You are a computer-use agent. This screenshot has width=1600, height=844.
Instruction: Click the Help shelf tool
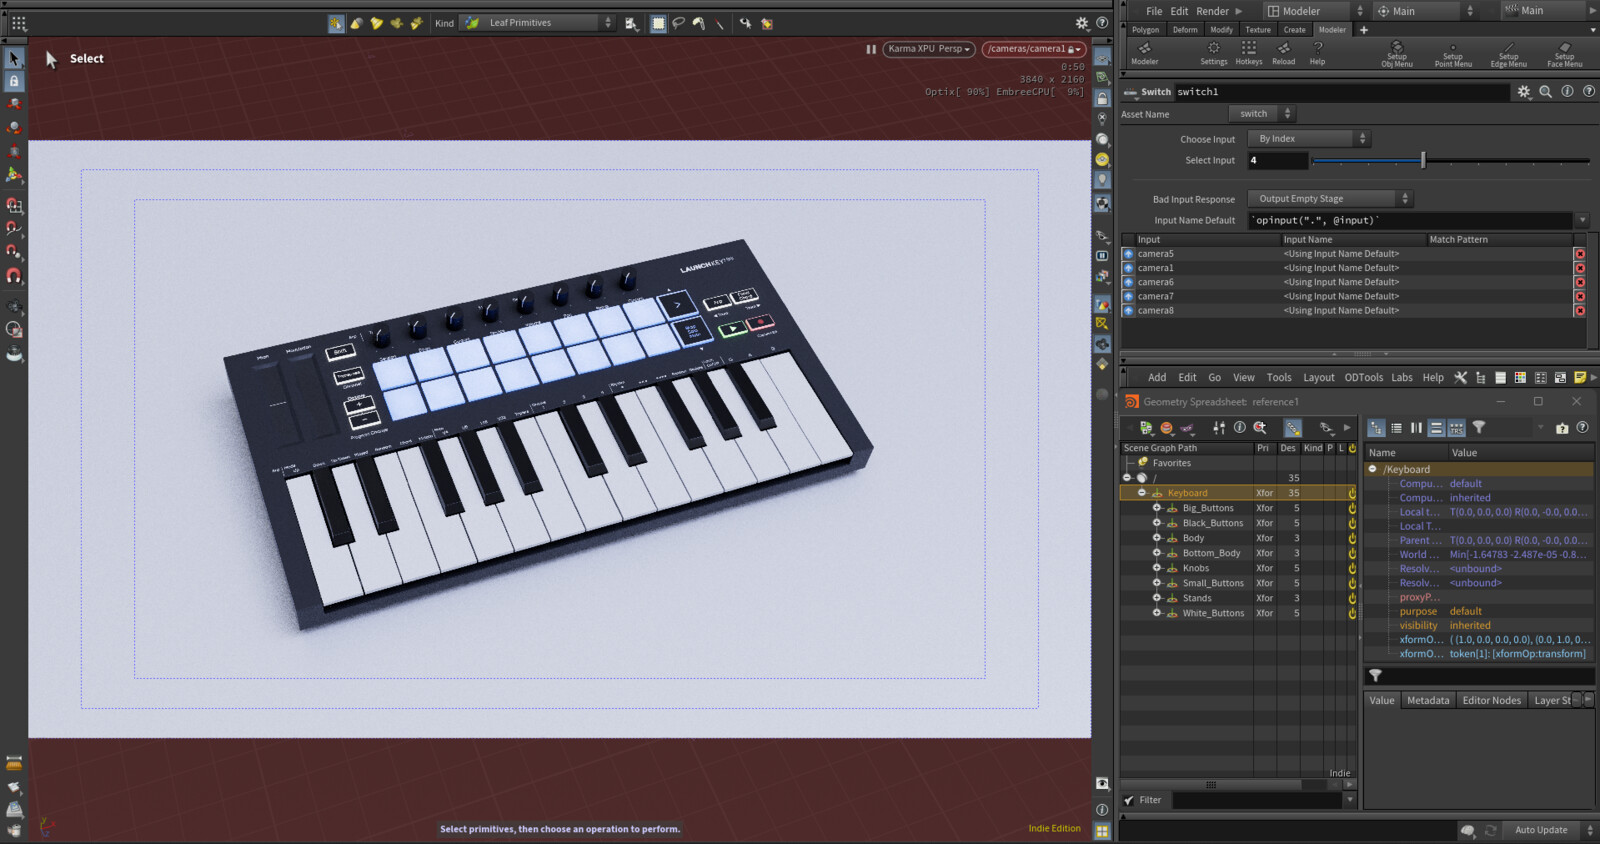[1318, 53]
